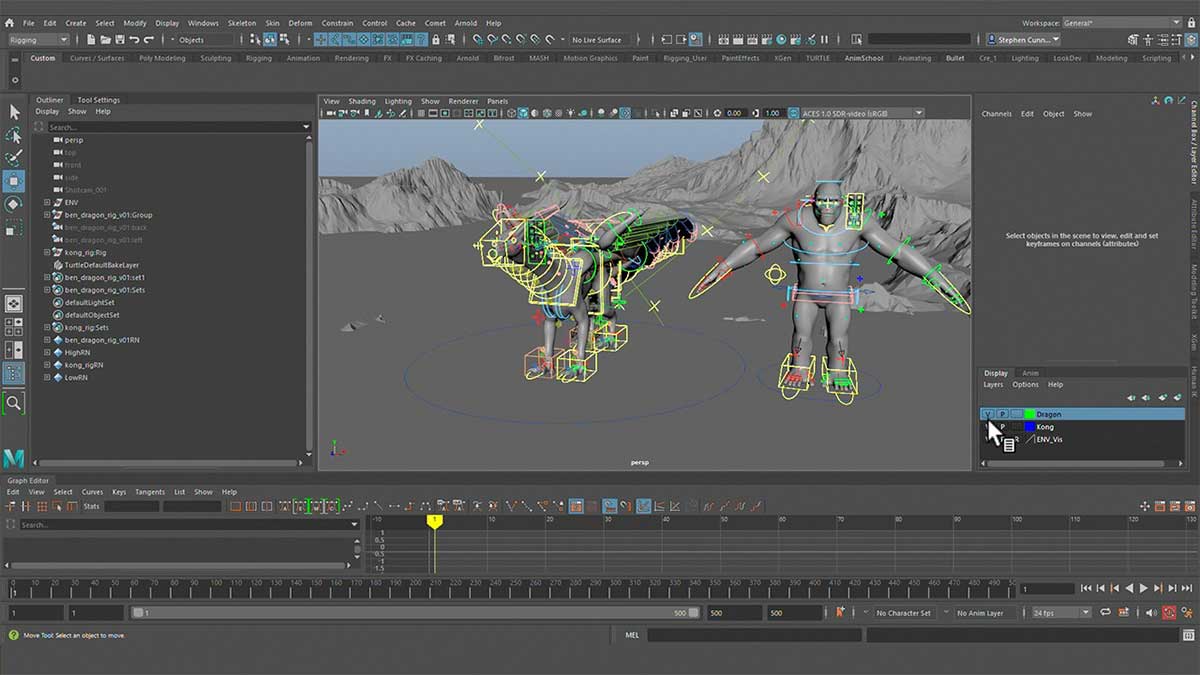Enable the snap to grid magnet icon
The height and width of the screenshot is (675, 1200).
(321, 38)
